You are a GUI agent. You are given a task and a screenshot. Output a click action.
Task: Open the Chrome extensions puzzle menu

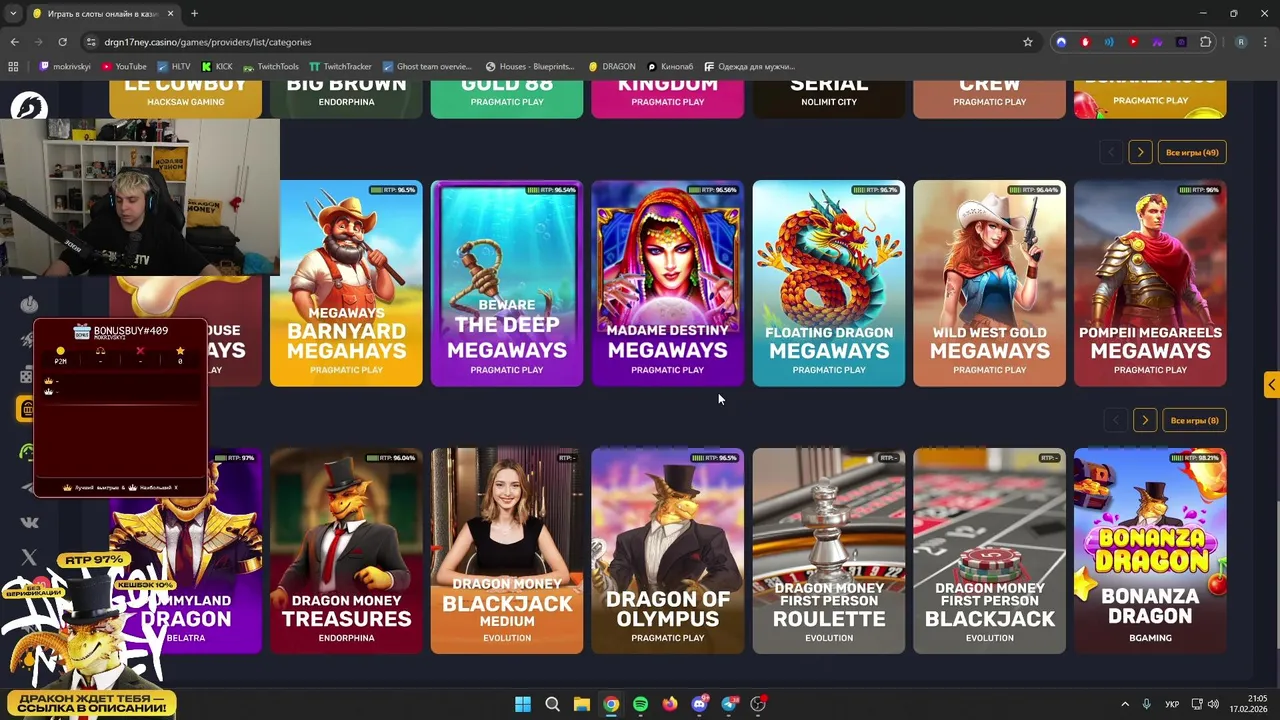(x=1205, y=42)
